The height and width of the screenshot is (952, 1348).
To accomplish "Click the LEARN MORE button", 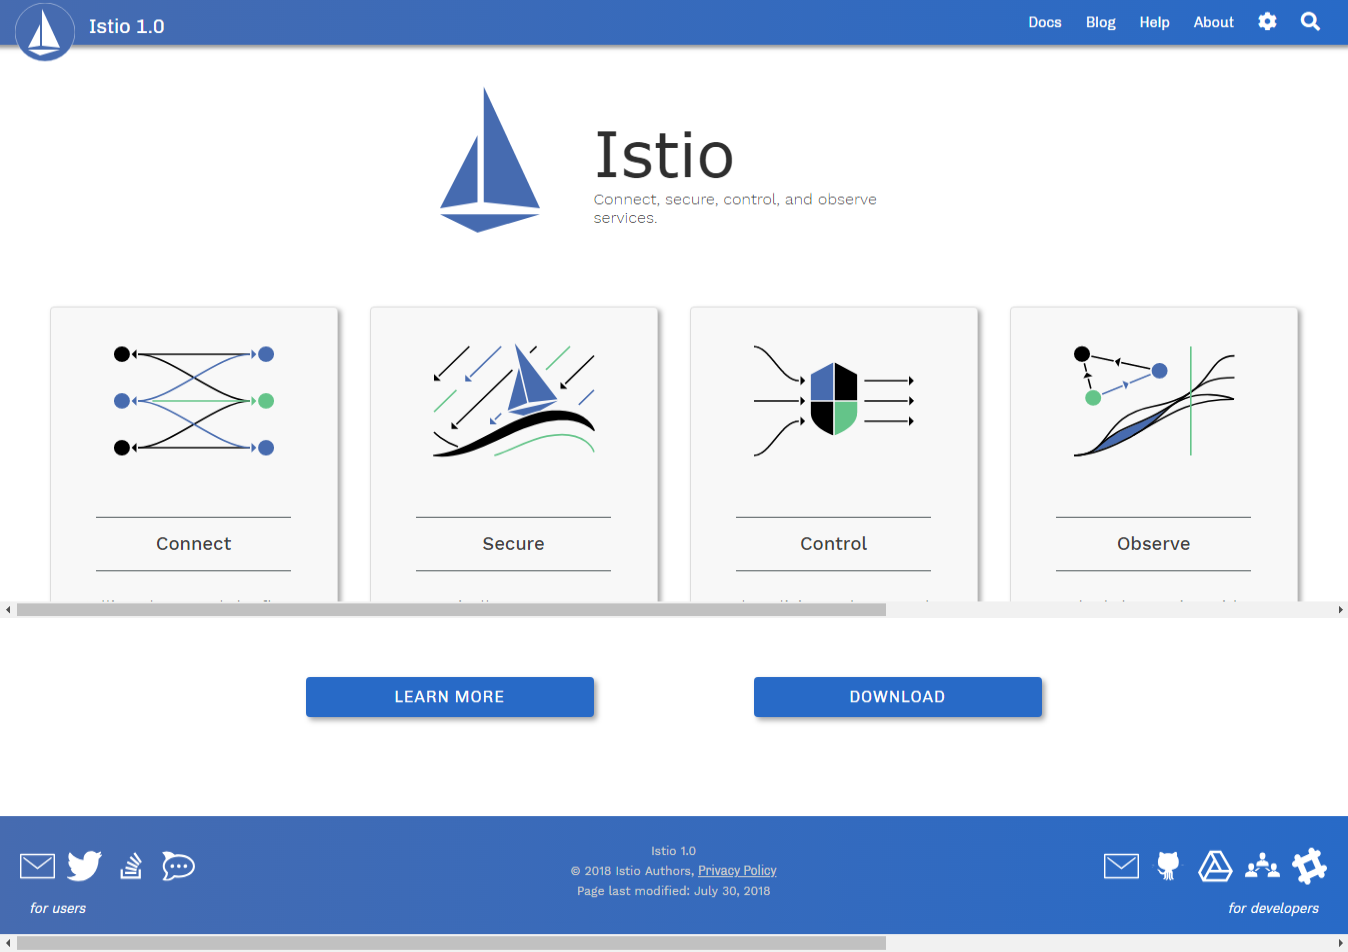I will [x=450, y=697].
